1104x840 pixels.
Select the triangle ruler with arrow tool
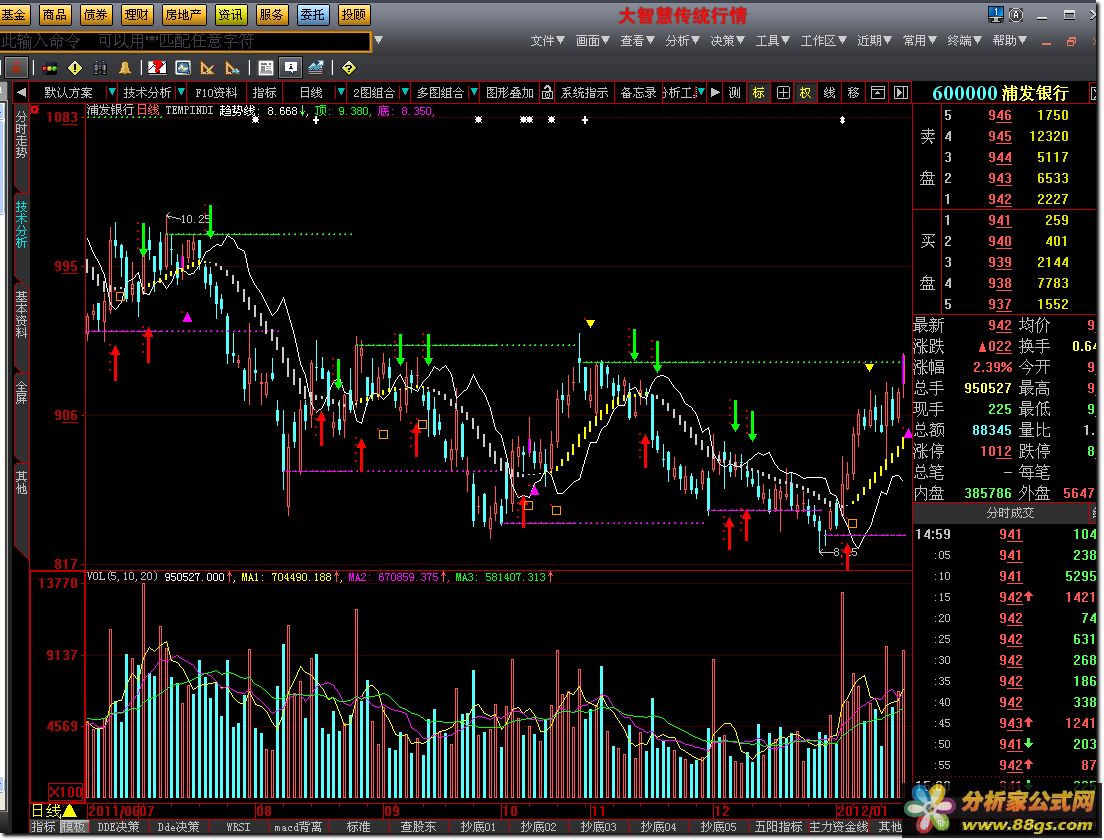click(x=232, y=68)
